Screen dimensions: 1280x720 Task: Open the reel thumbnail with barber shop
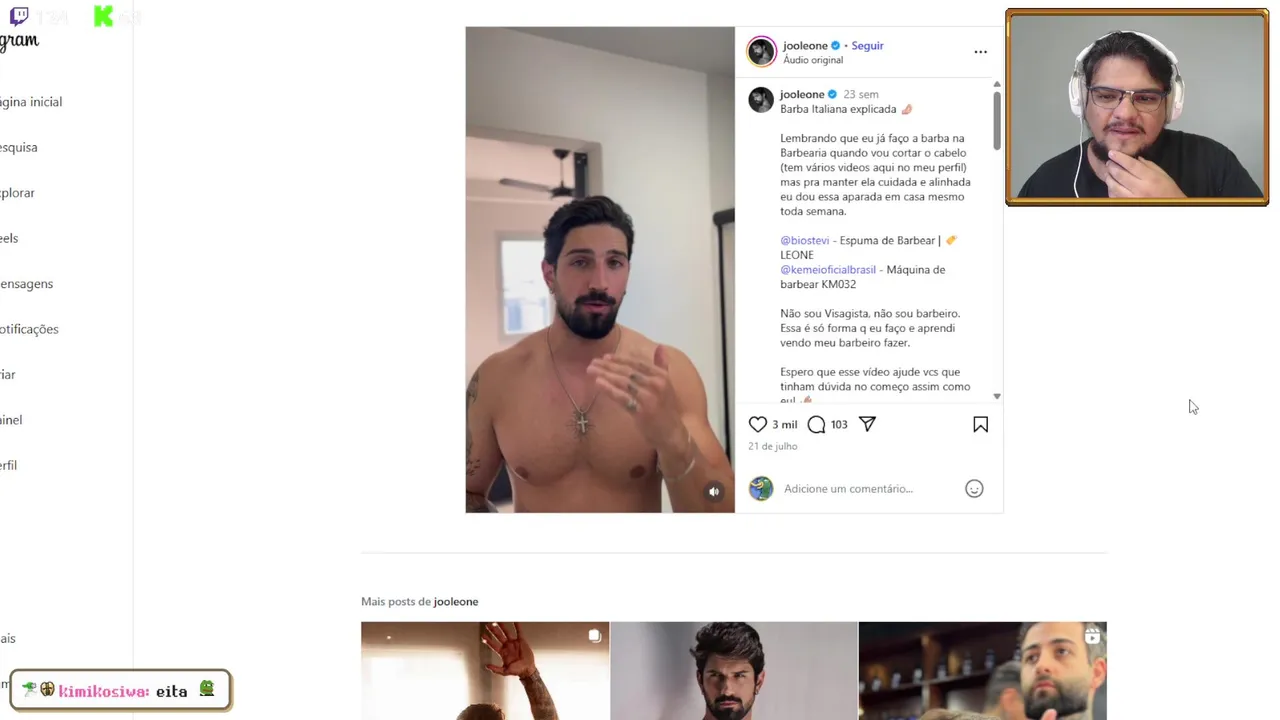982,670
